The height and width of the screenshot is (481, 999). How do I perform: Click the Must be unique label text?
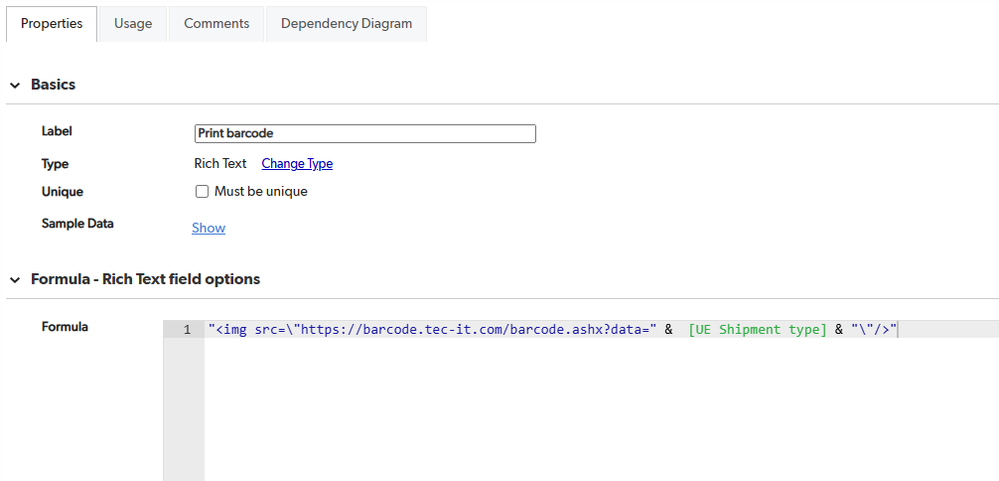[260, 192]
